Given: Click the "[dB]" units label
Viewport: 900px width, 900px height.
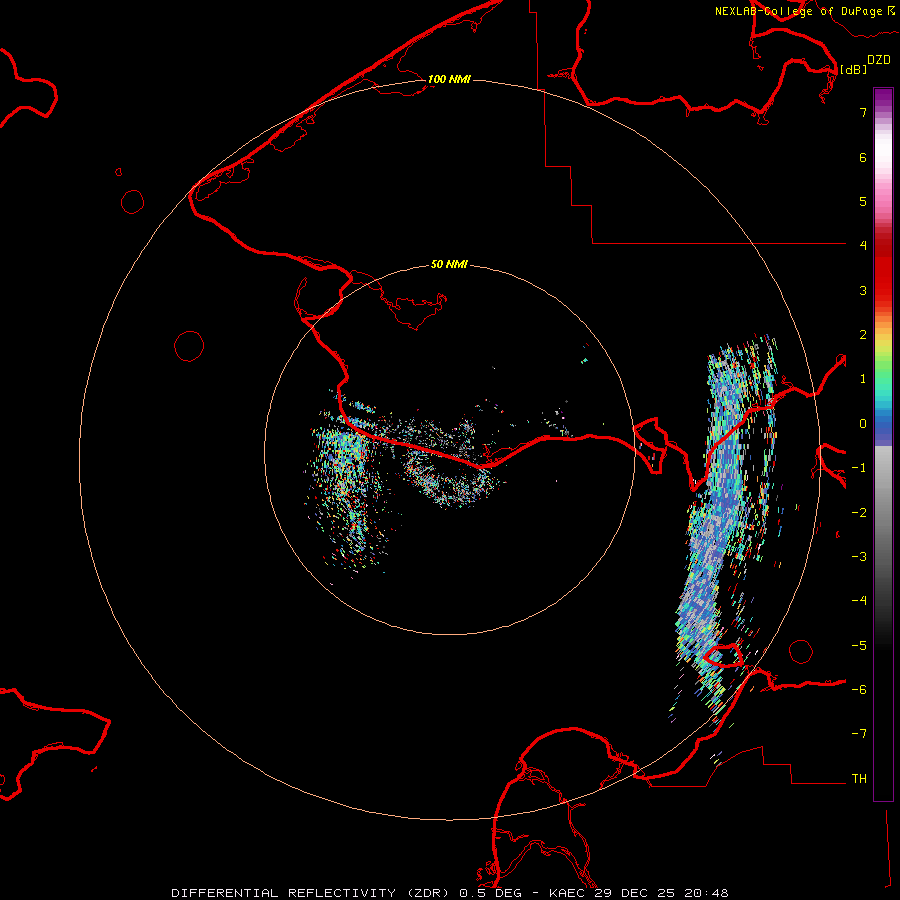Looking at the screenshot, I should [853, 69].
